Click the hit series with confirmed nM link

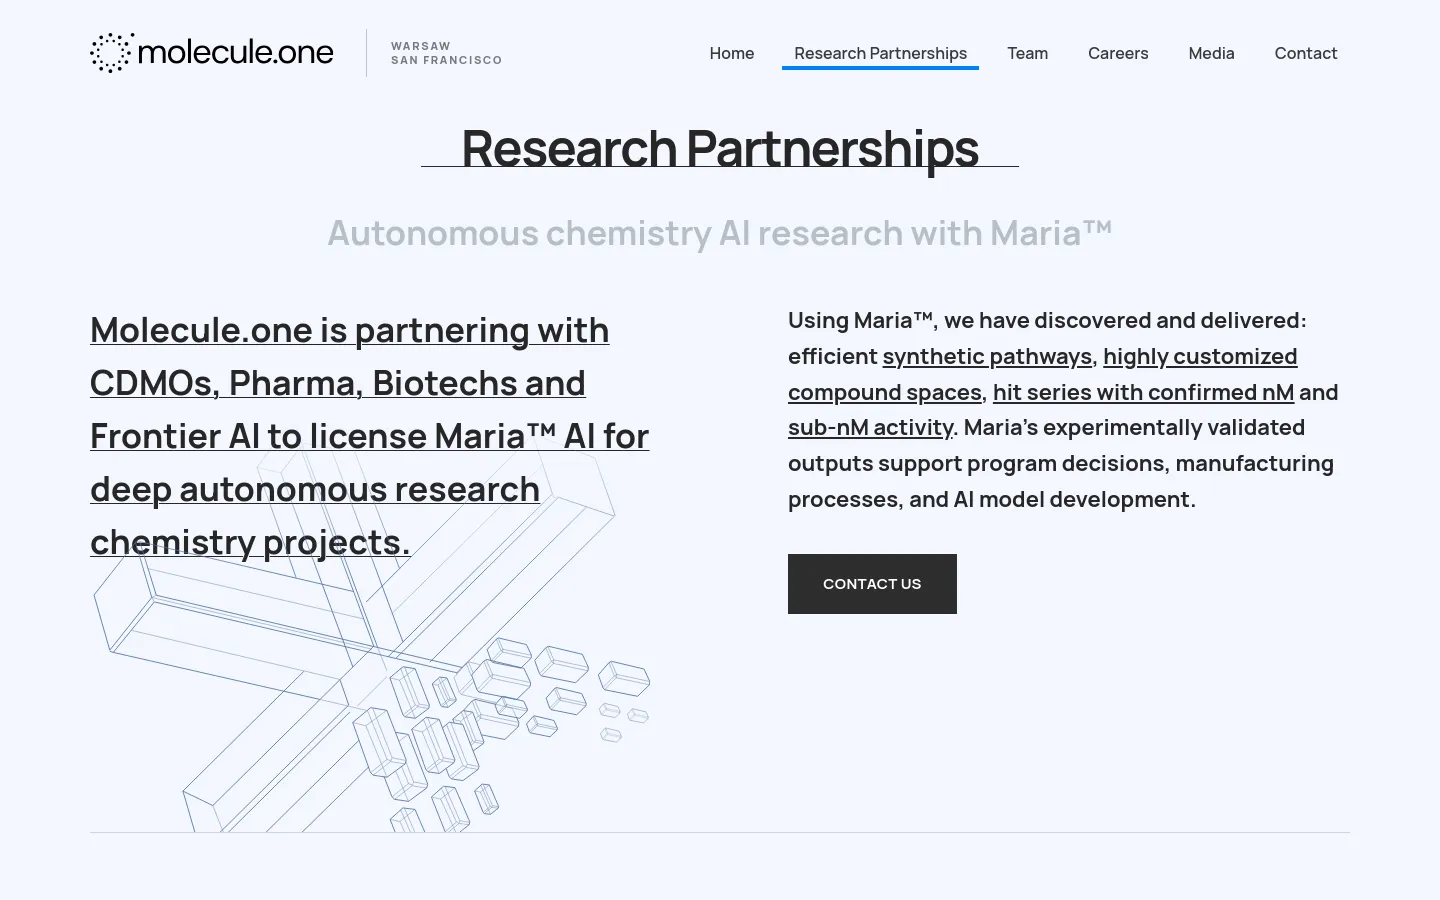(1143, 392)
